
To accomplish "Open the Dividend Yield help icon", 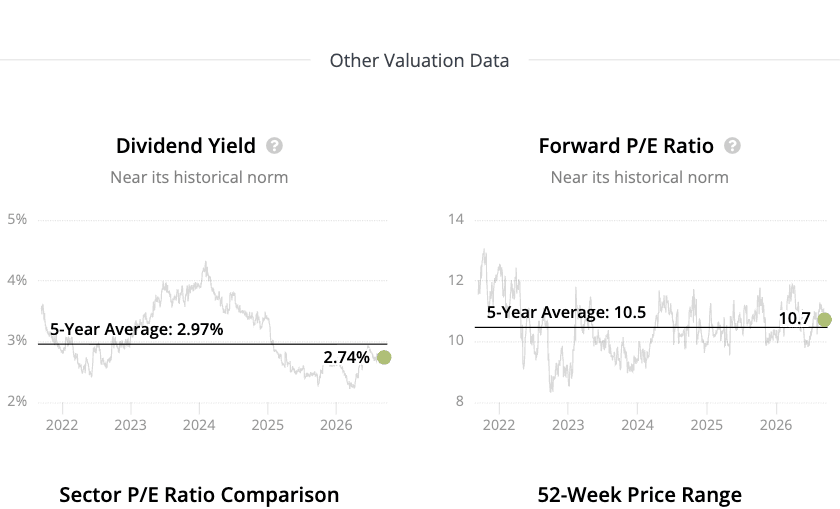I will tap(274, 146).
